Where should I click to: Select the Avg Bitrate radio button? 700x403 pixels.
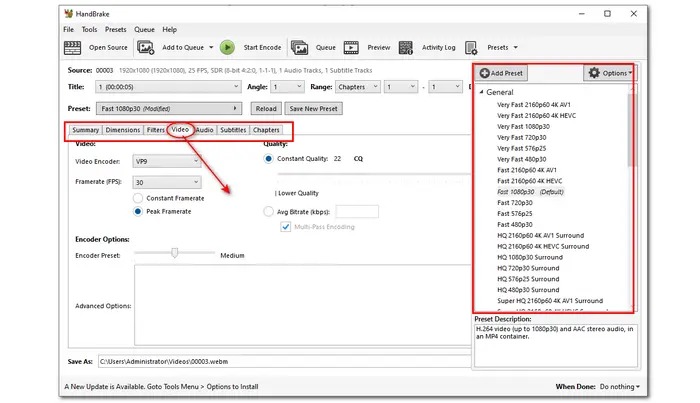[x=268, y=212]
